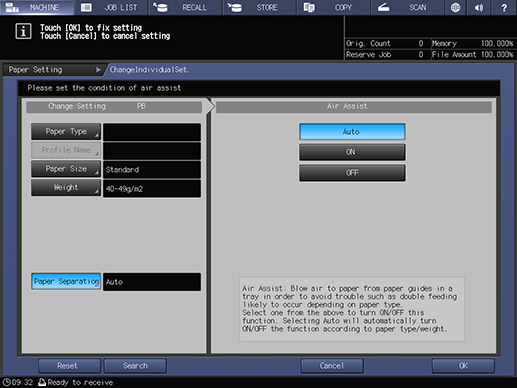Open Paper Type setting
The height and width of the screenshot is (388, 517).
(x=66, y=132)
